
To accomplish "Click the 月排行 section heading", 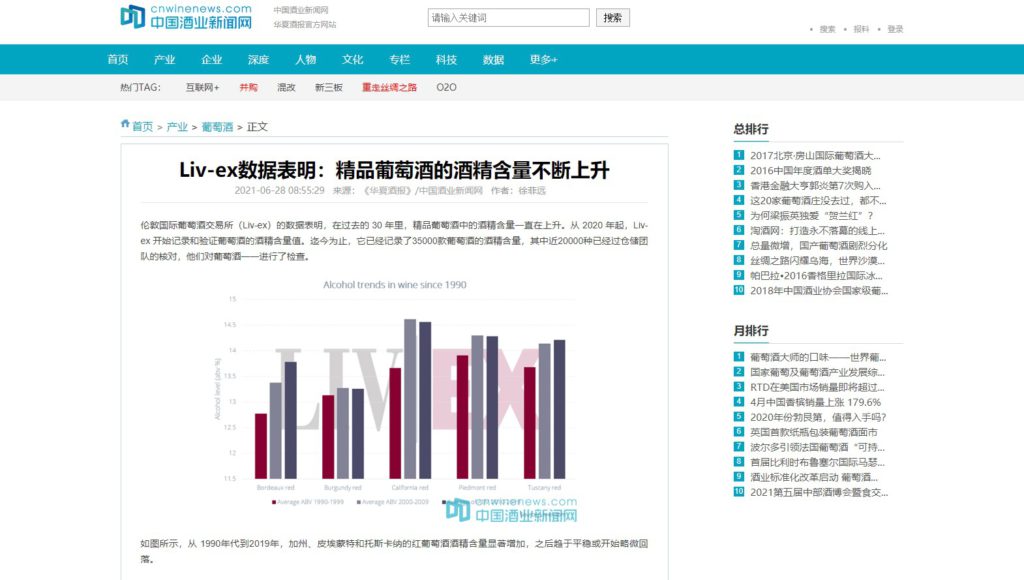I will coord(751,331).
